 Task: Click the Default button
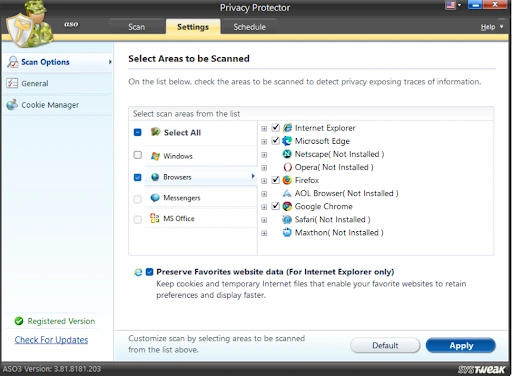click(385, 345)
